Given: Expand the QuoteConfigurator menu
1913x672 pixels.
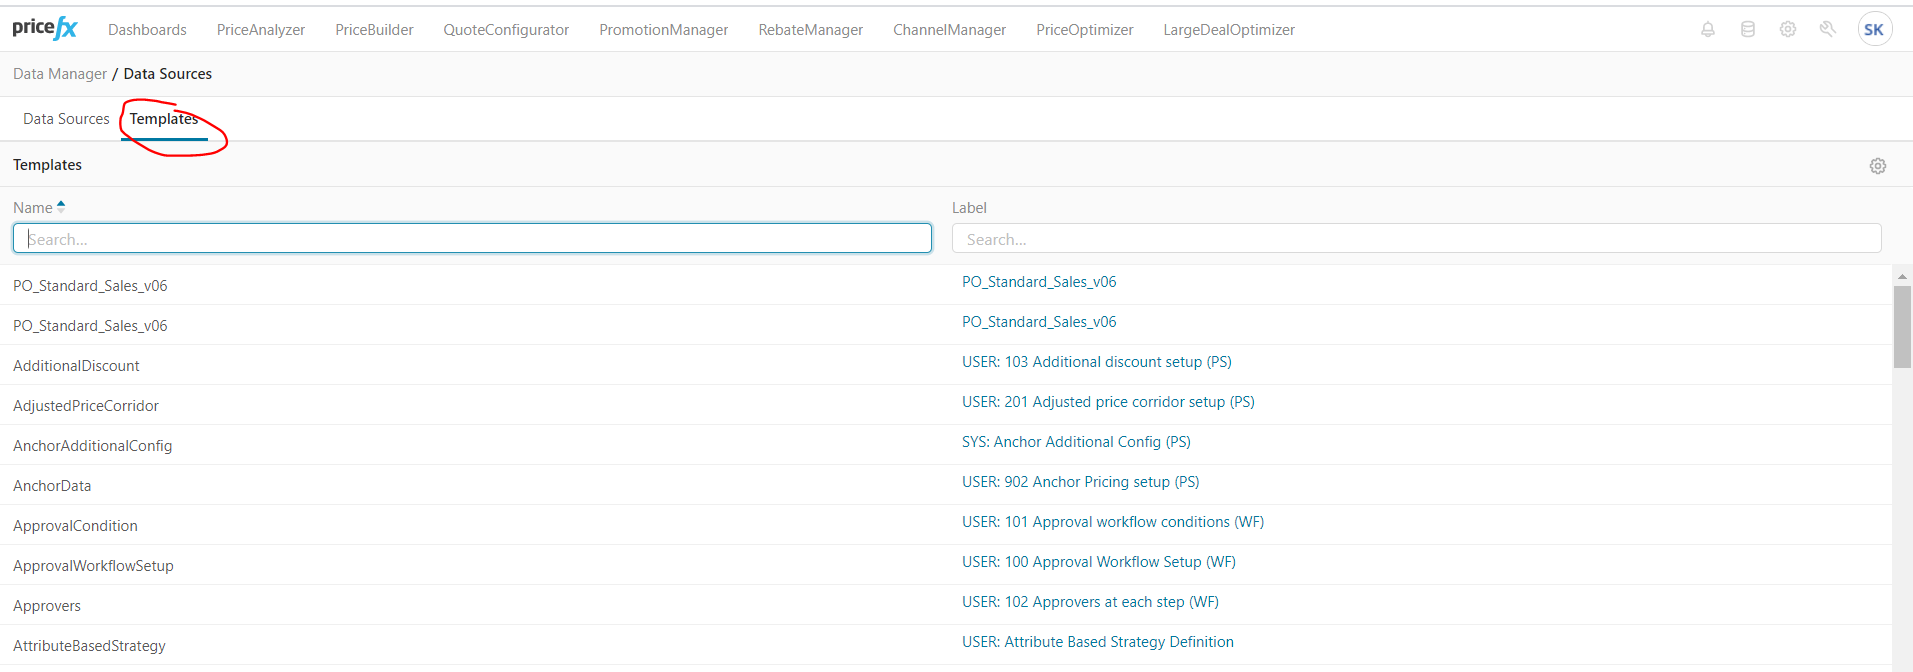Looking at the screenshot, I should [506, 30].
